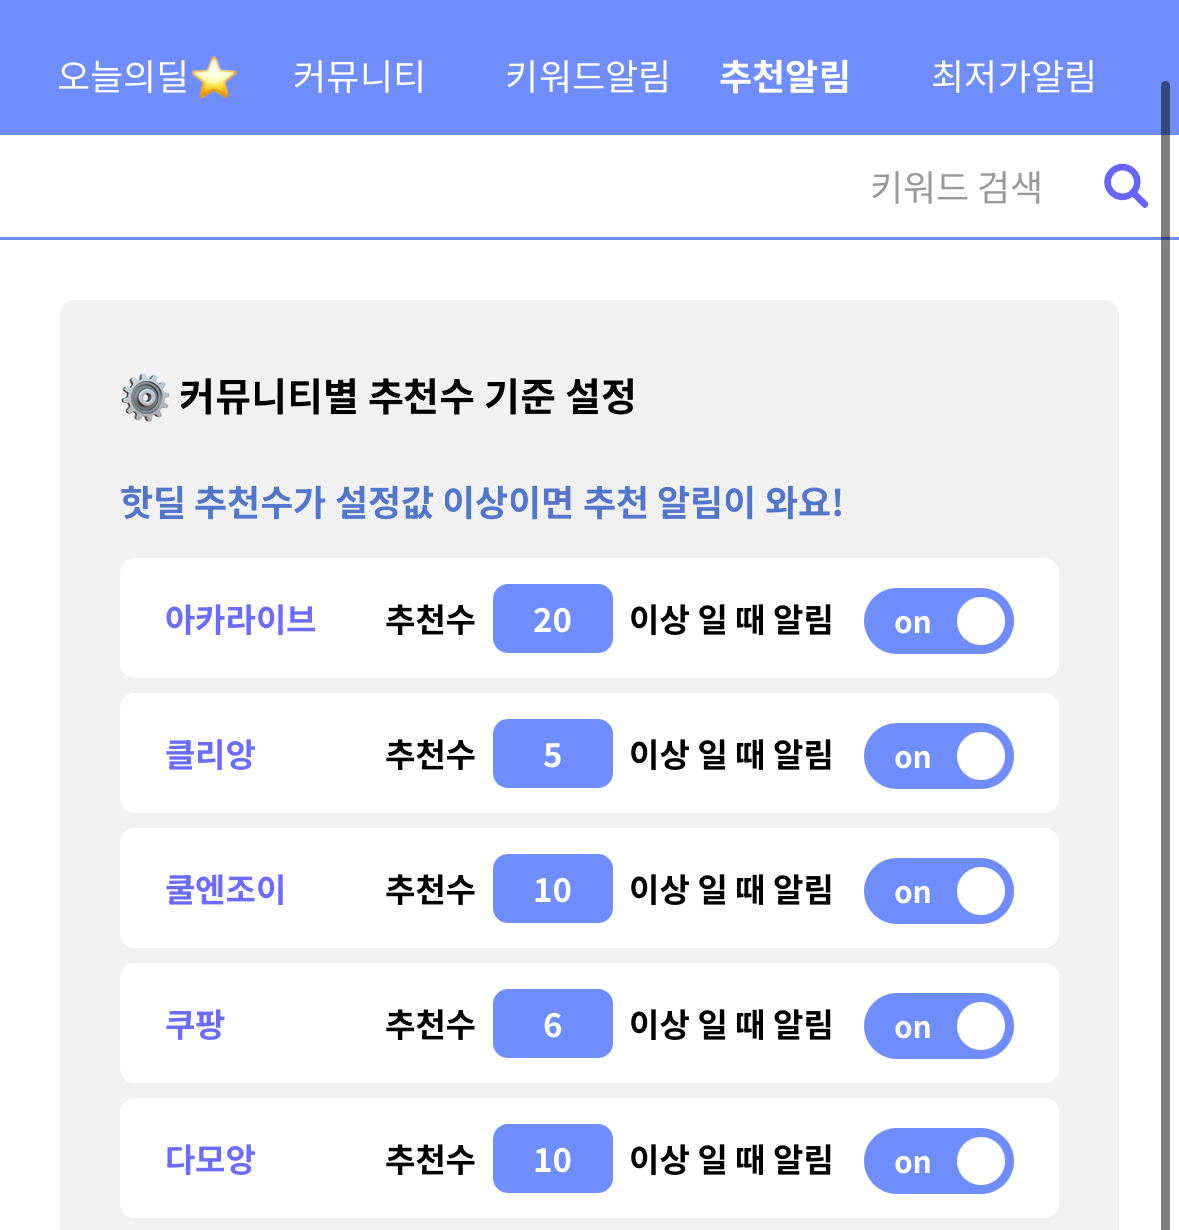Screen dimensions: 1179x1230
Task: Click the magnifying glass search icon
Action: tap(1125, 186)
